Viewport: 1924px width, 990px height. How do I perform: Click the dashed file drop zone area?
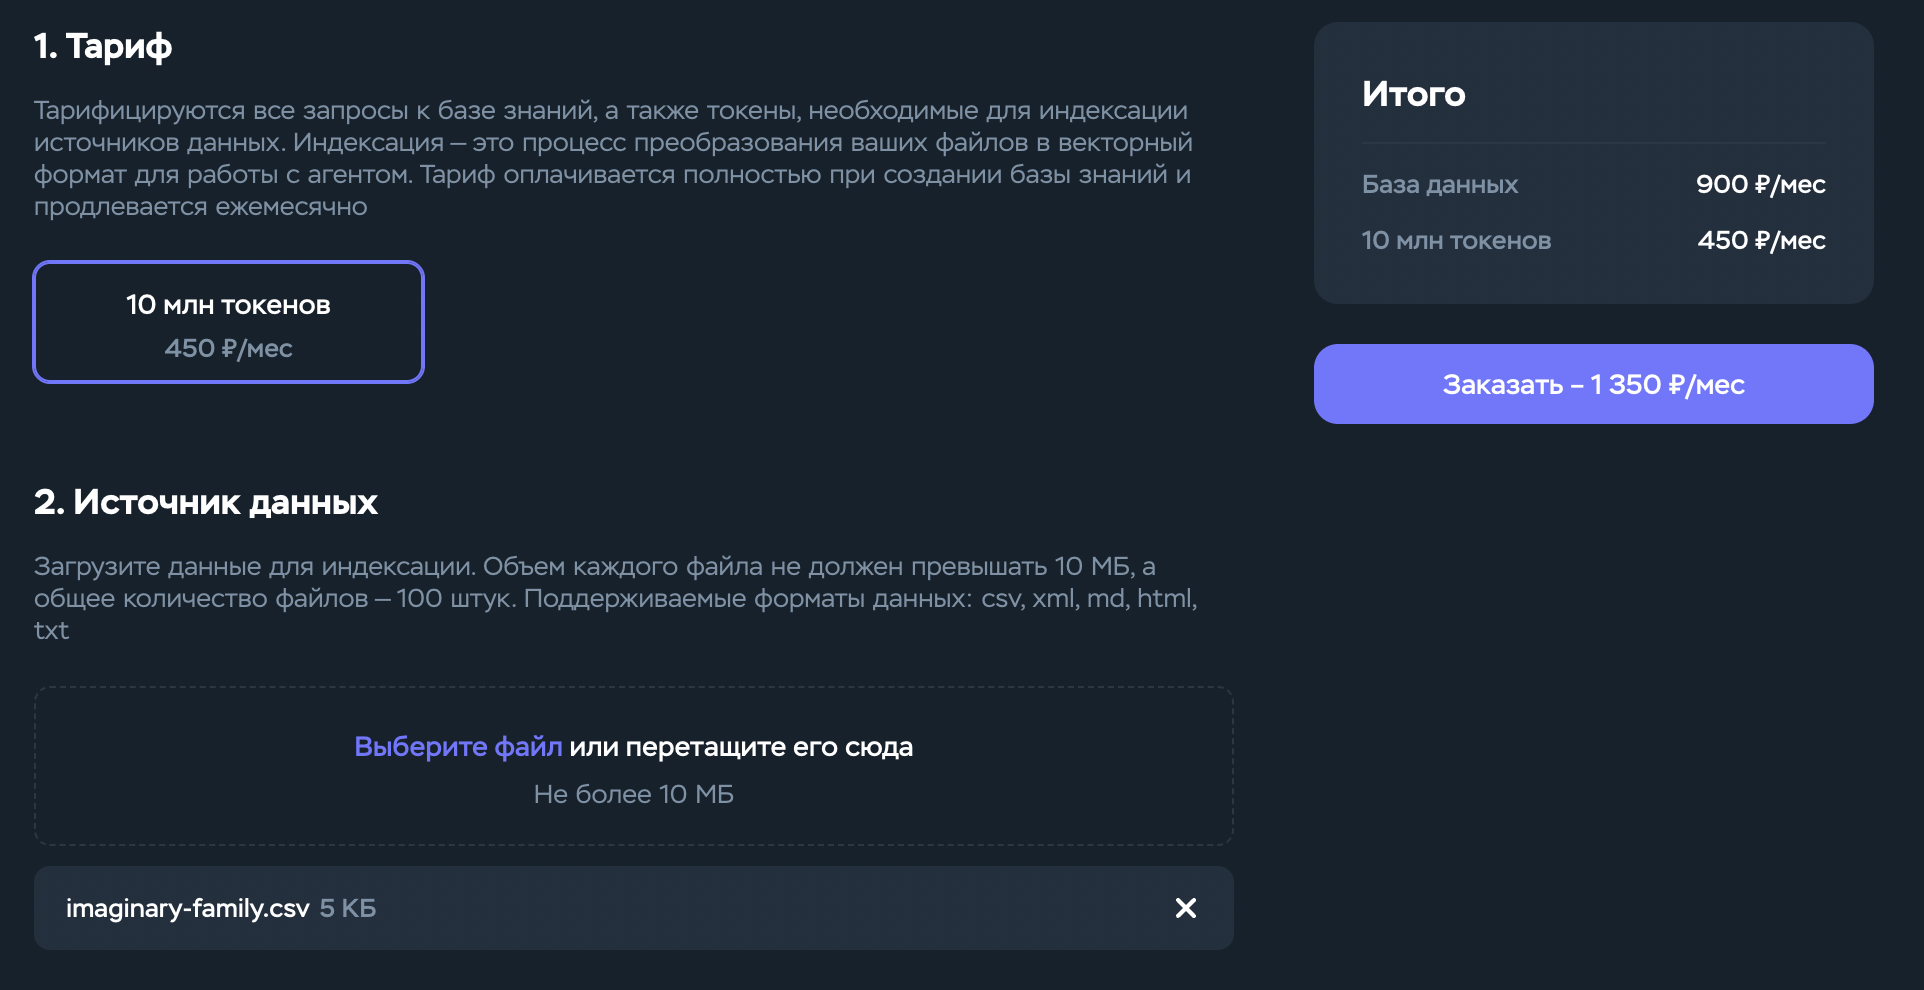tap(633, 766)
